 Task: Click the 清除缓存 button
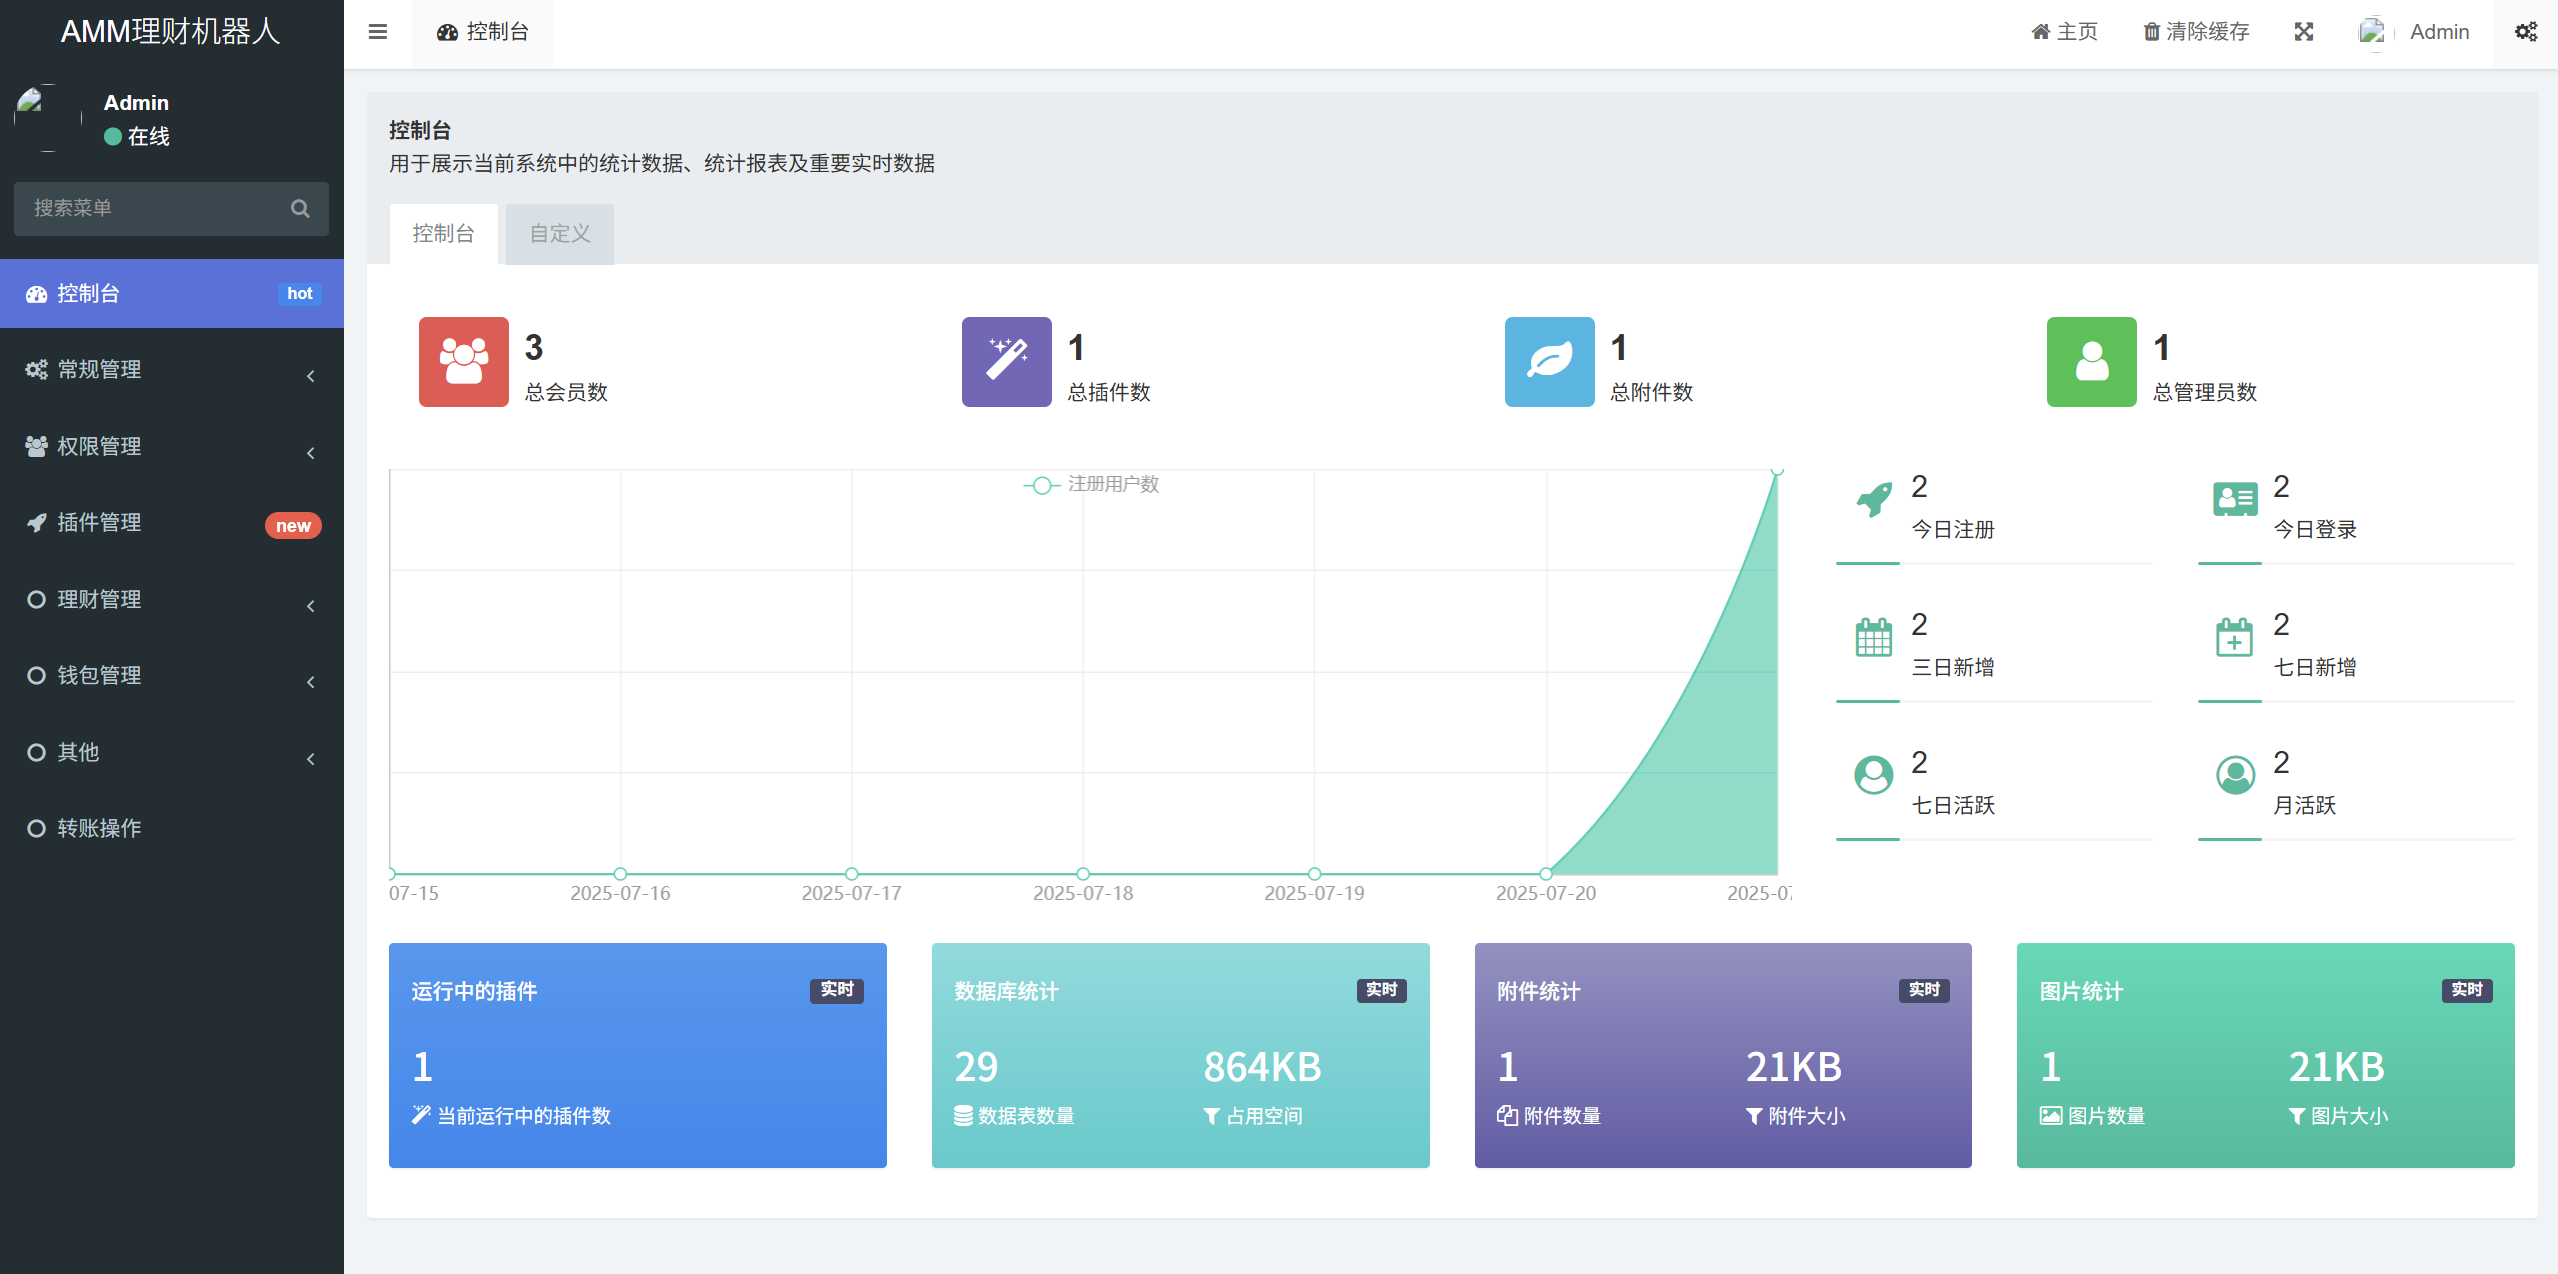tap(2196, 32)
